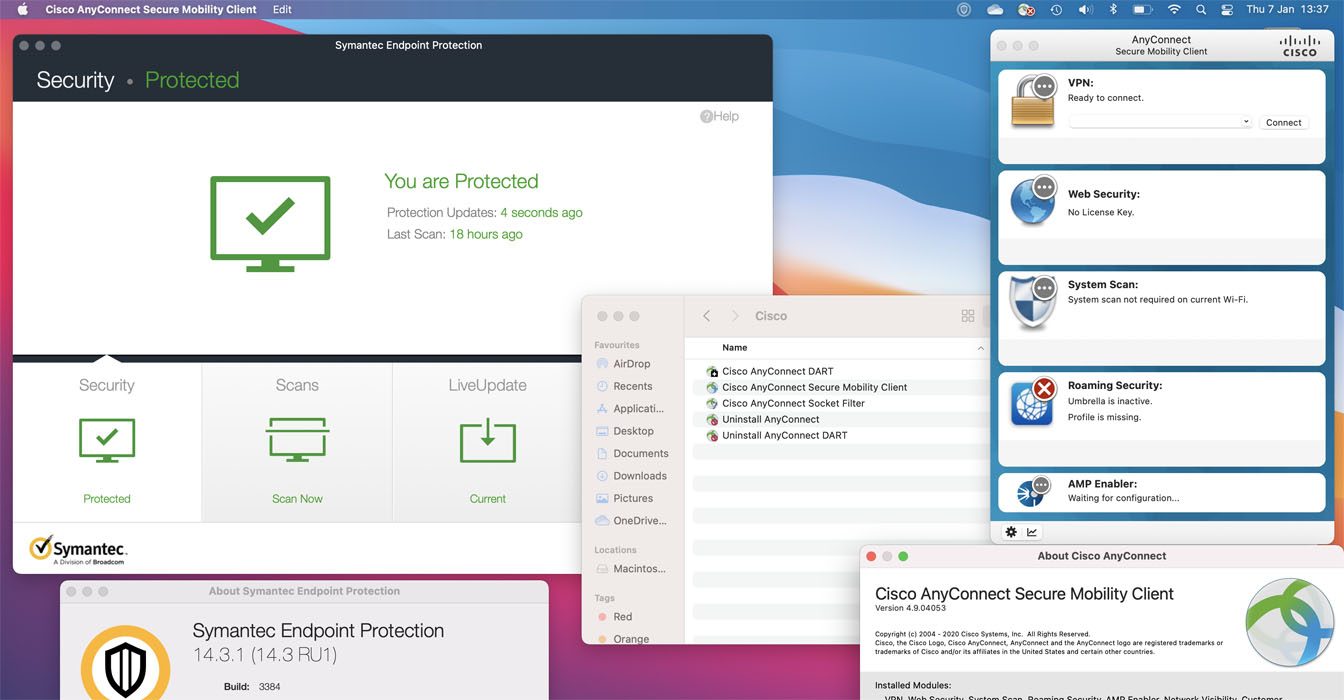Click the battery status icon

pos(1143,9)
